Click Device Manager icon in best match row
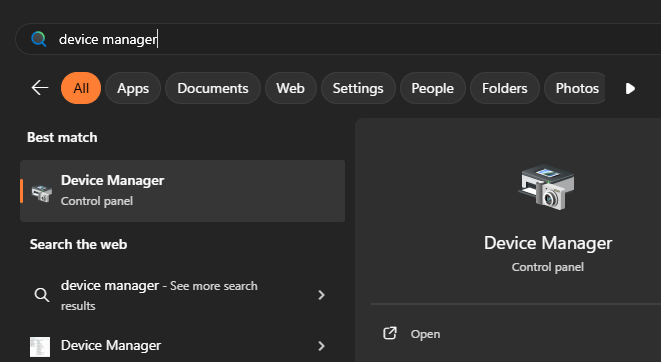Image resolution: width=661 pixels, height=362 pixels. coord(42,193)
